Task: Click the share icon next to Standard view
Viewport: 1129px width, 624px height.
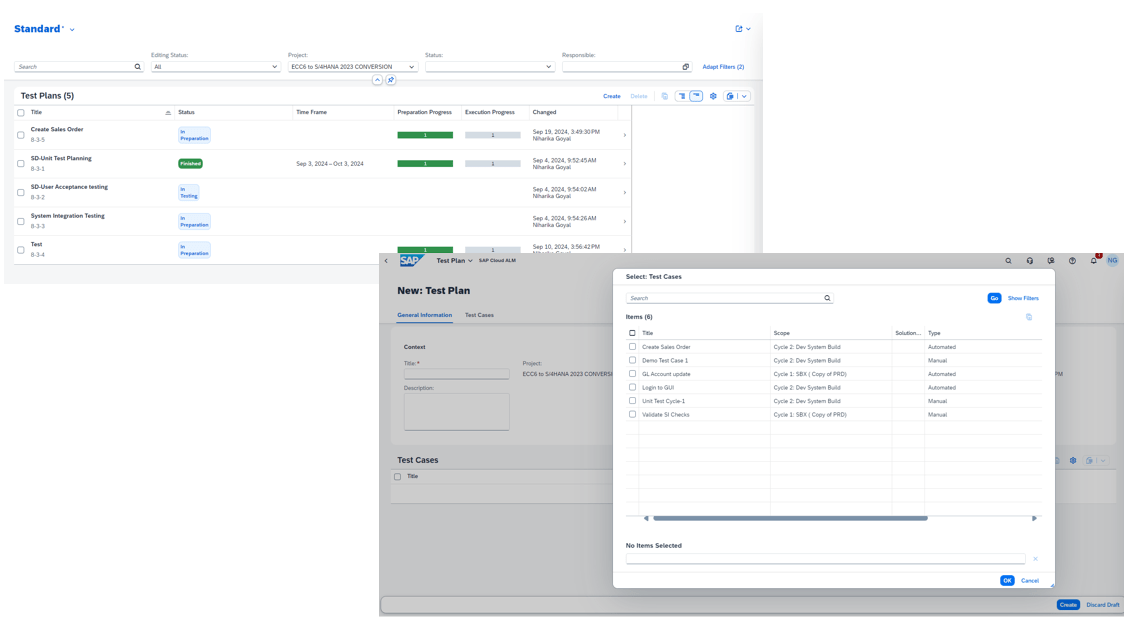Action: pyautogui.click(x=739, y=29)
